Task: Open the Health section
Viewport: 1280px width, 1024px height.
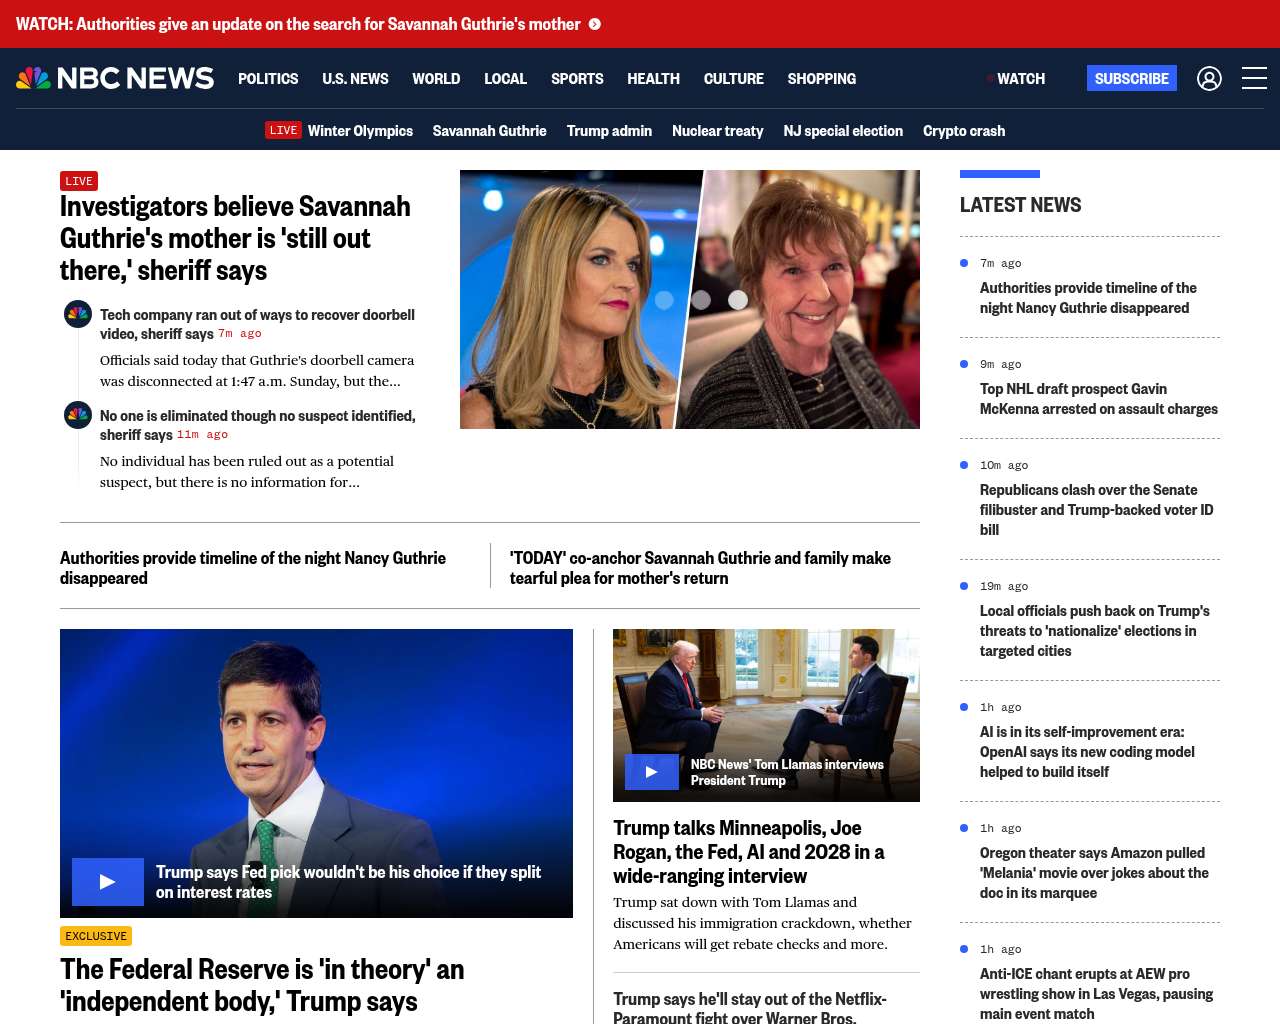Action: pyautogui.click(x=653, y=78)
